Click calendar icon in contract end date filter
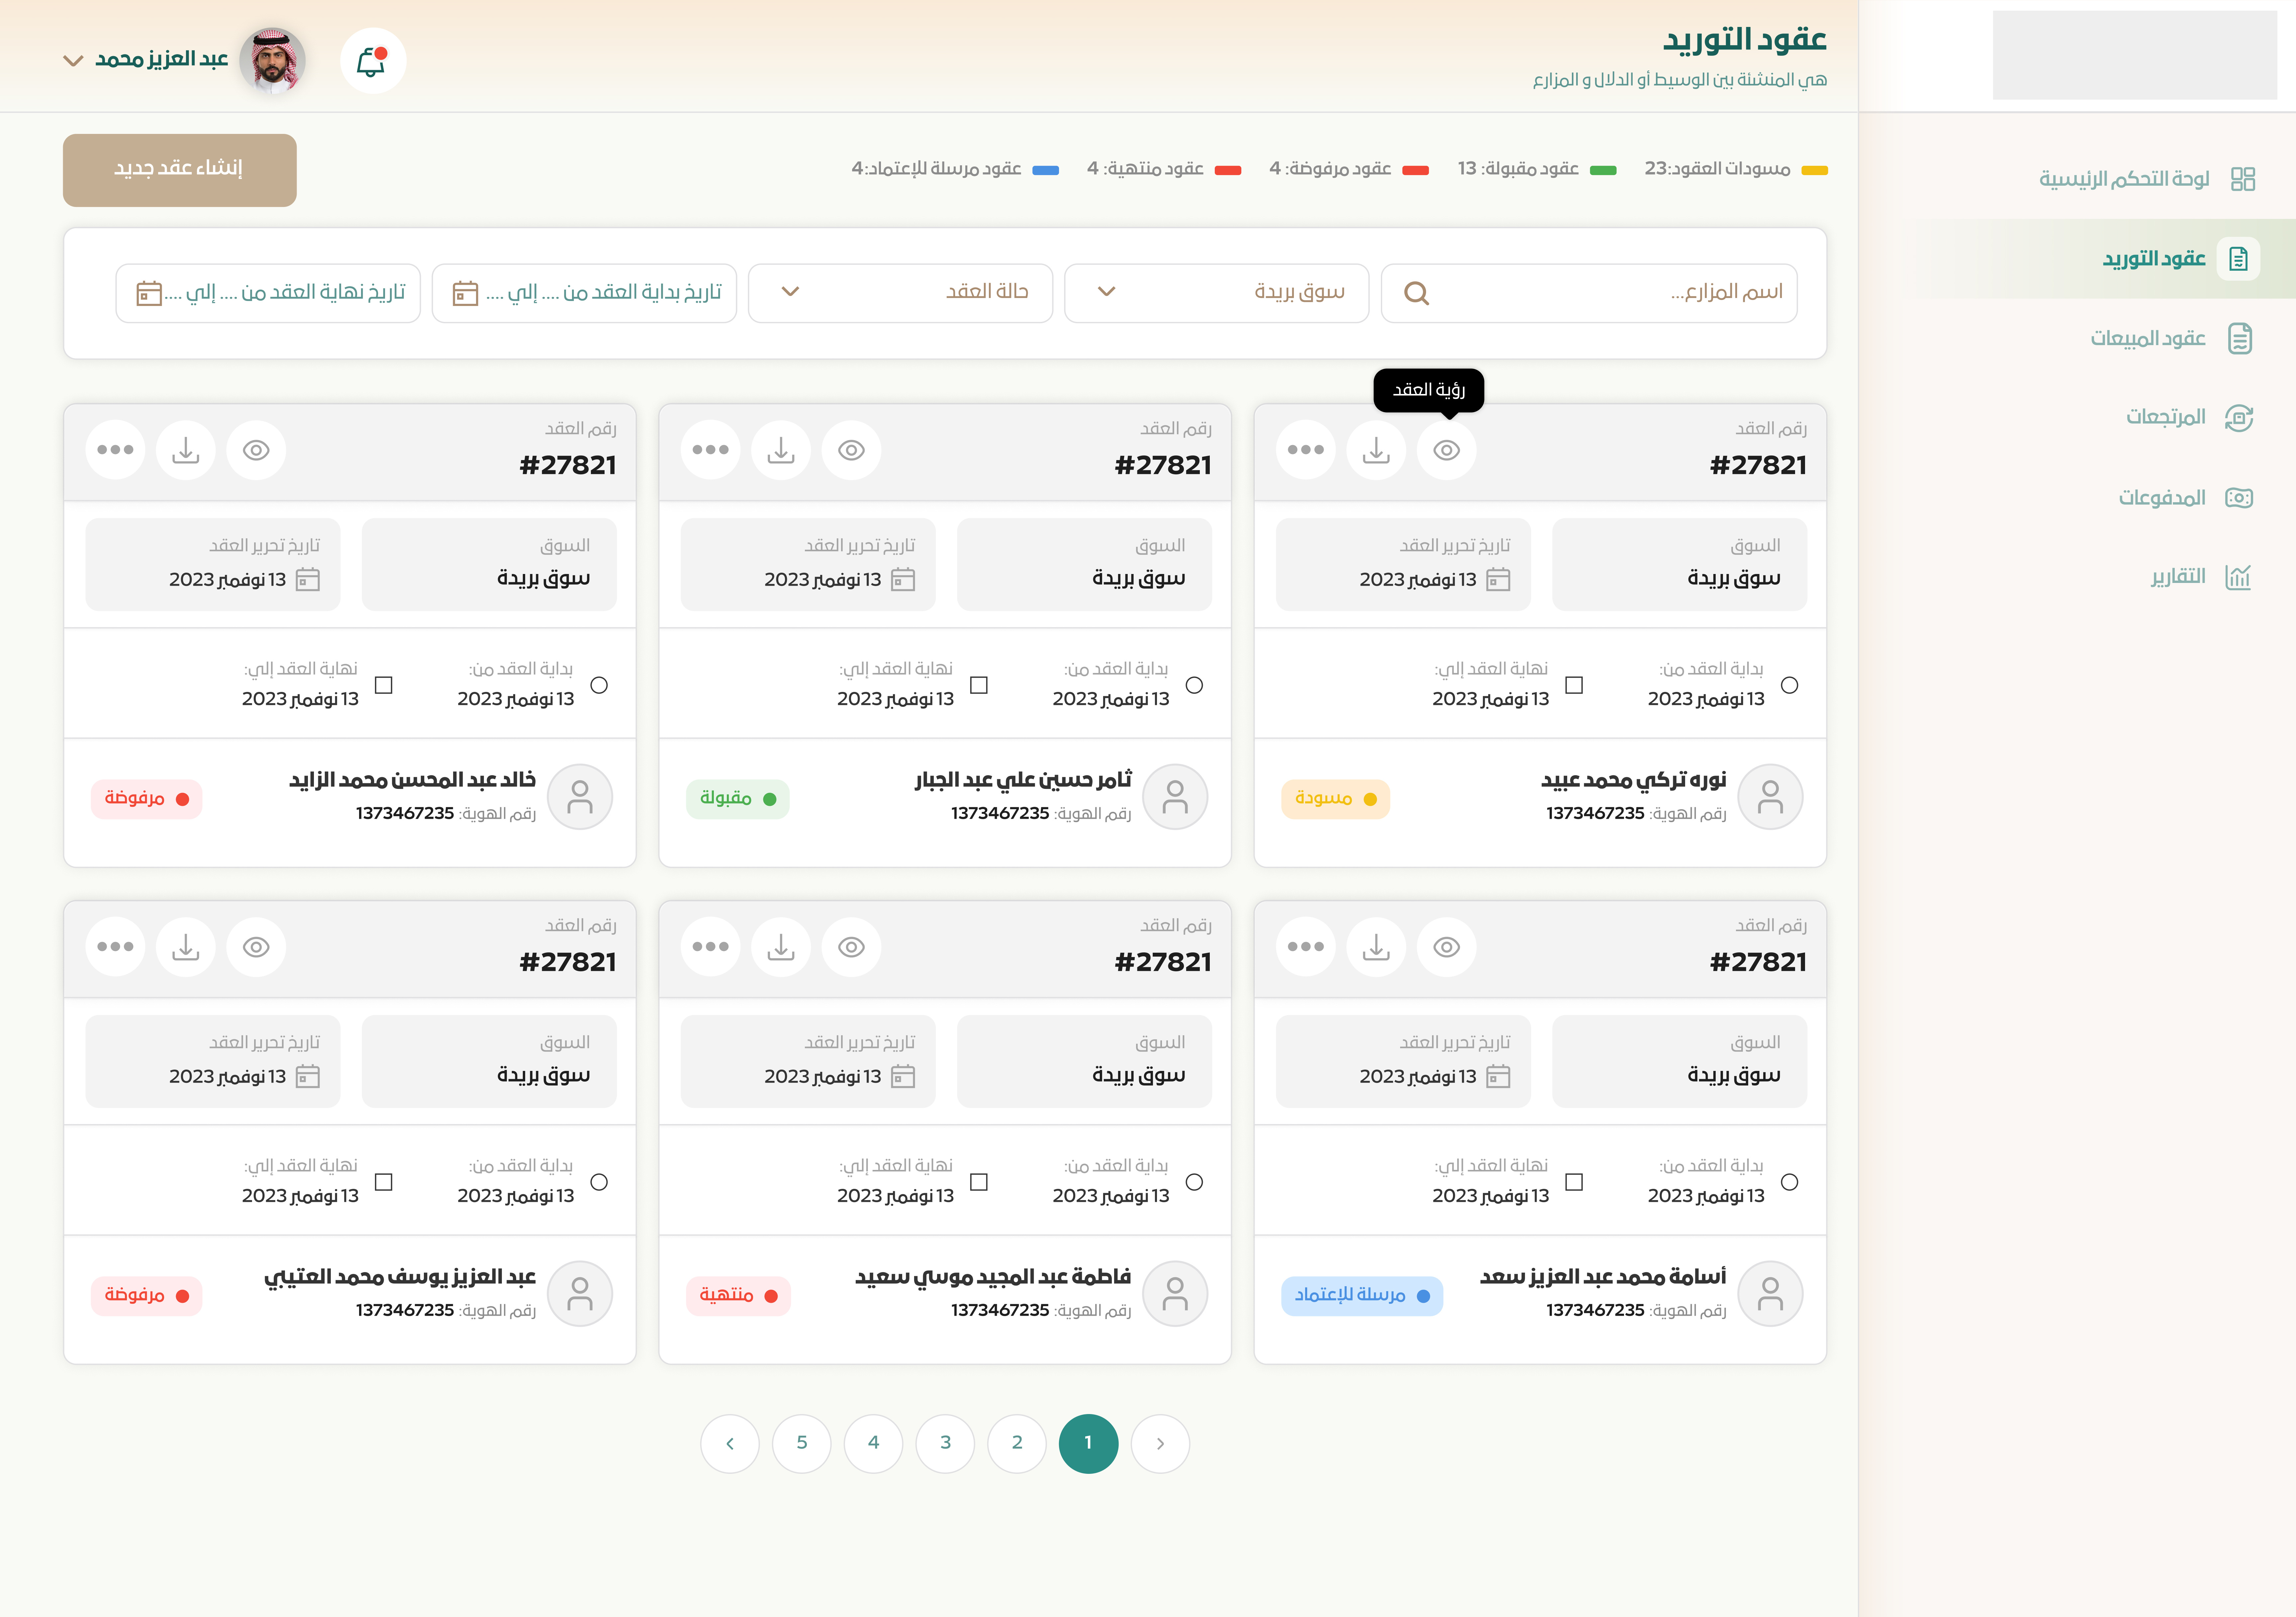The height and width of the screenshot is (1617, 2296). click(149, 293)
